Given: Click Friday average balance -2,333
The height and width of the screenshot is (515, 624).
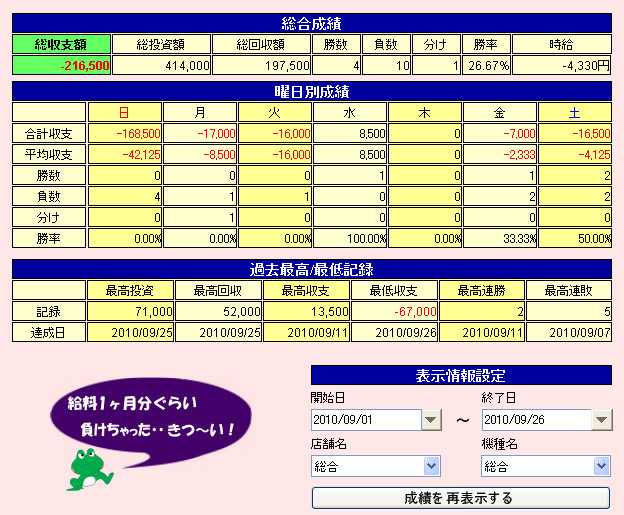Looking at the screenshot, I should (x=500, y=154).
